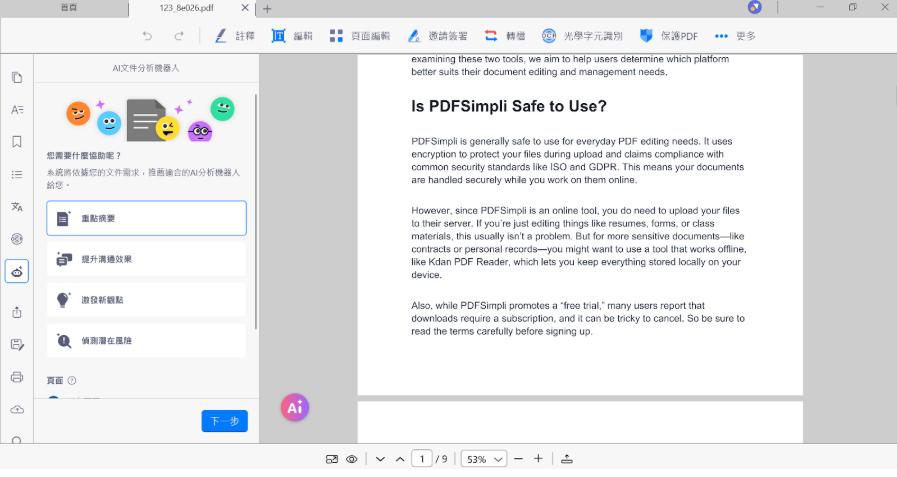The height and width of the screenshot is (477, 897).
Task: Open the text outline sidebar icon
Action: pyautogui.click(x=17, y=110)
